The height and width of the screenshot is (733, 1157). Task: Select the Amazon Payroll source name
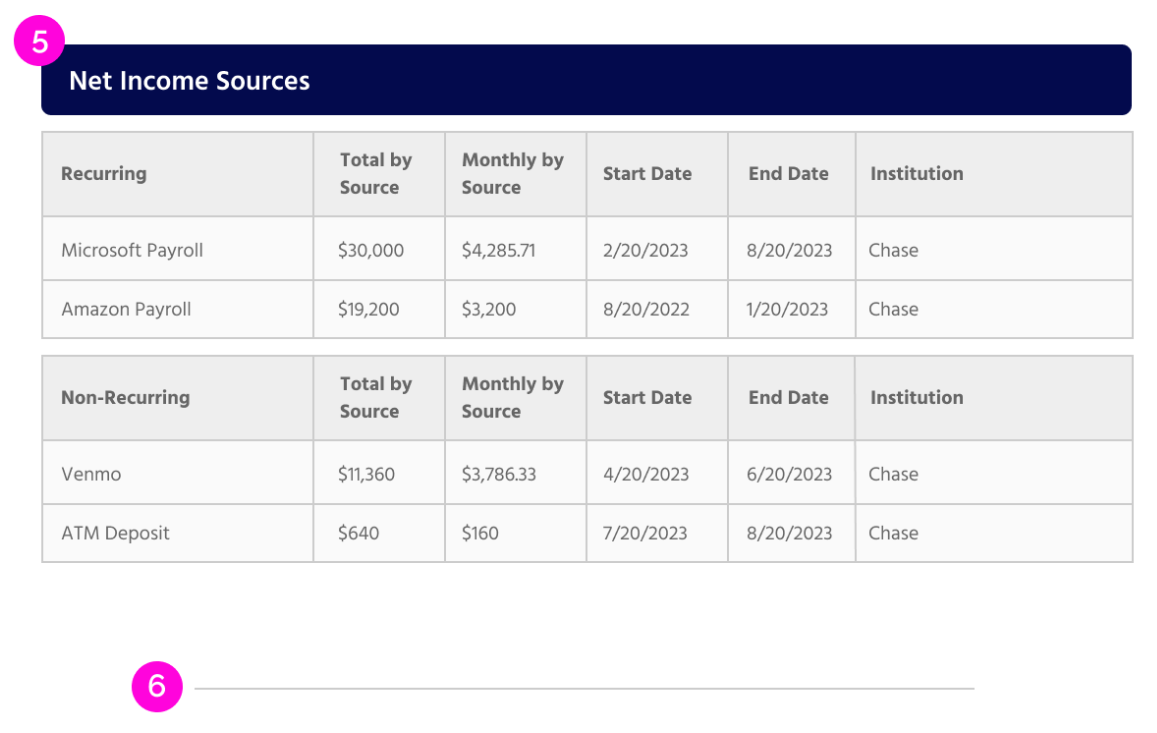tap(126, 309)
